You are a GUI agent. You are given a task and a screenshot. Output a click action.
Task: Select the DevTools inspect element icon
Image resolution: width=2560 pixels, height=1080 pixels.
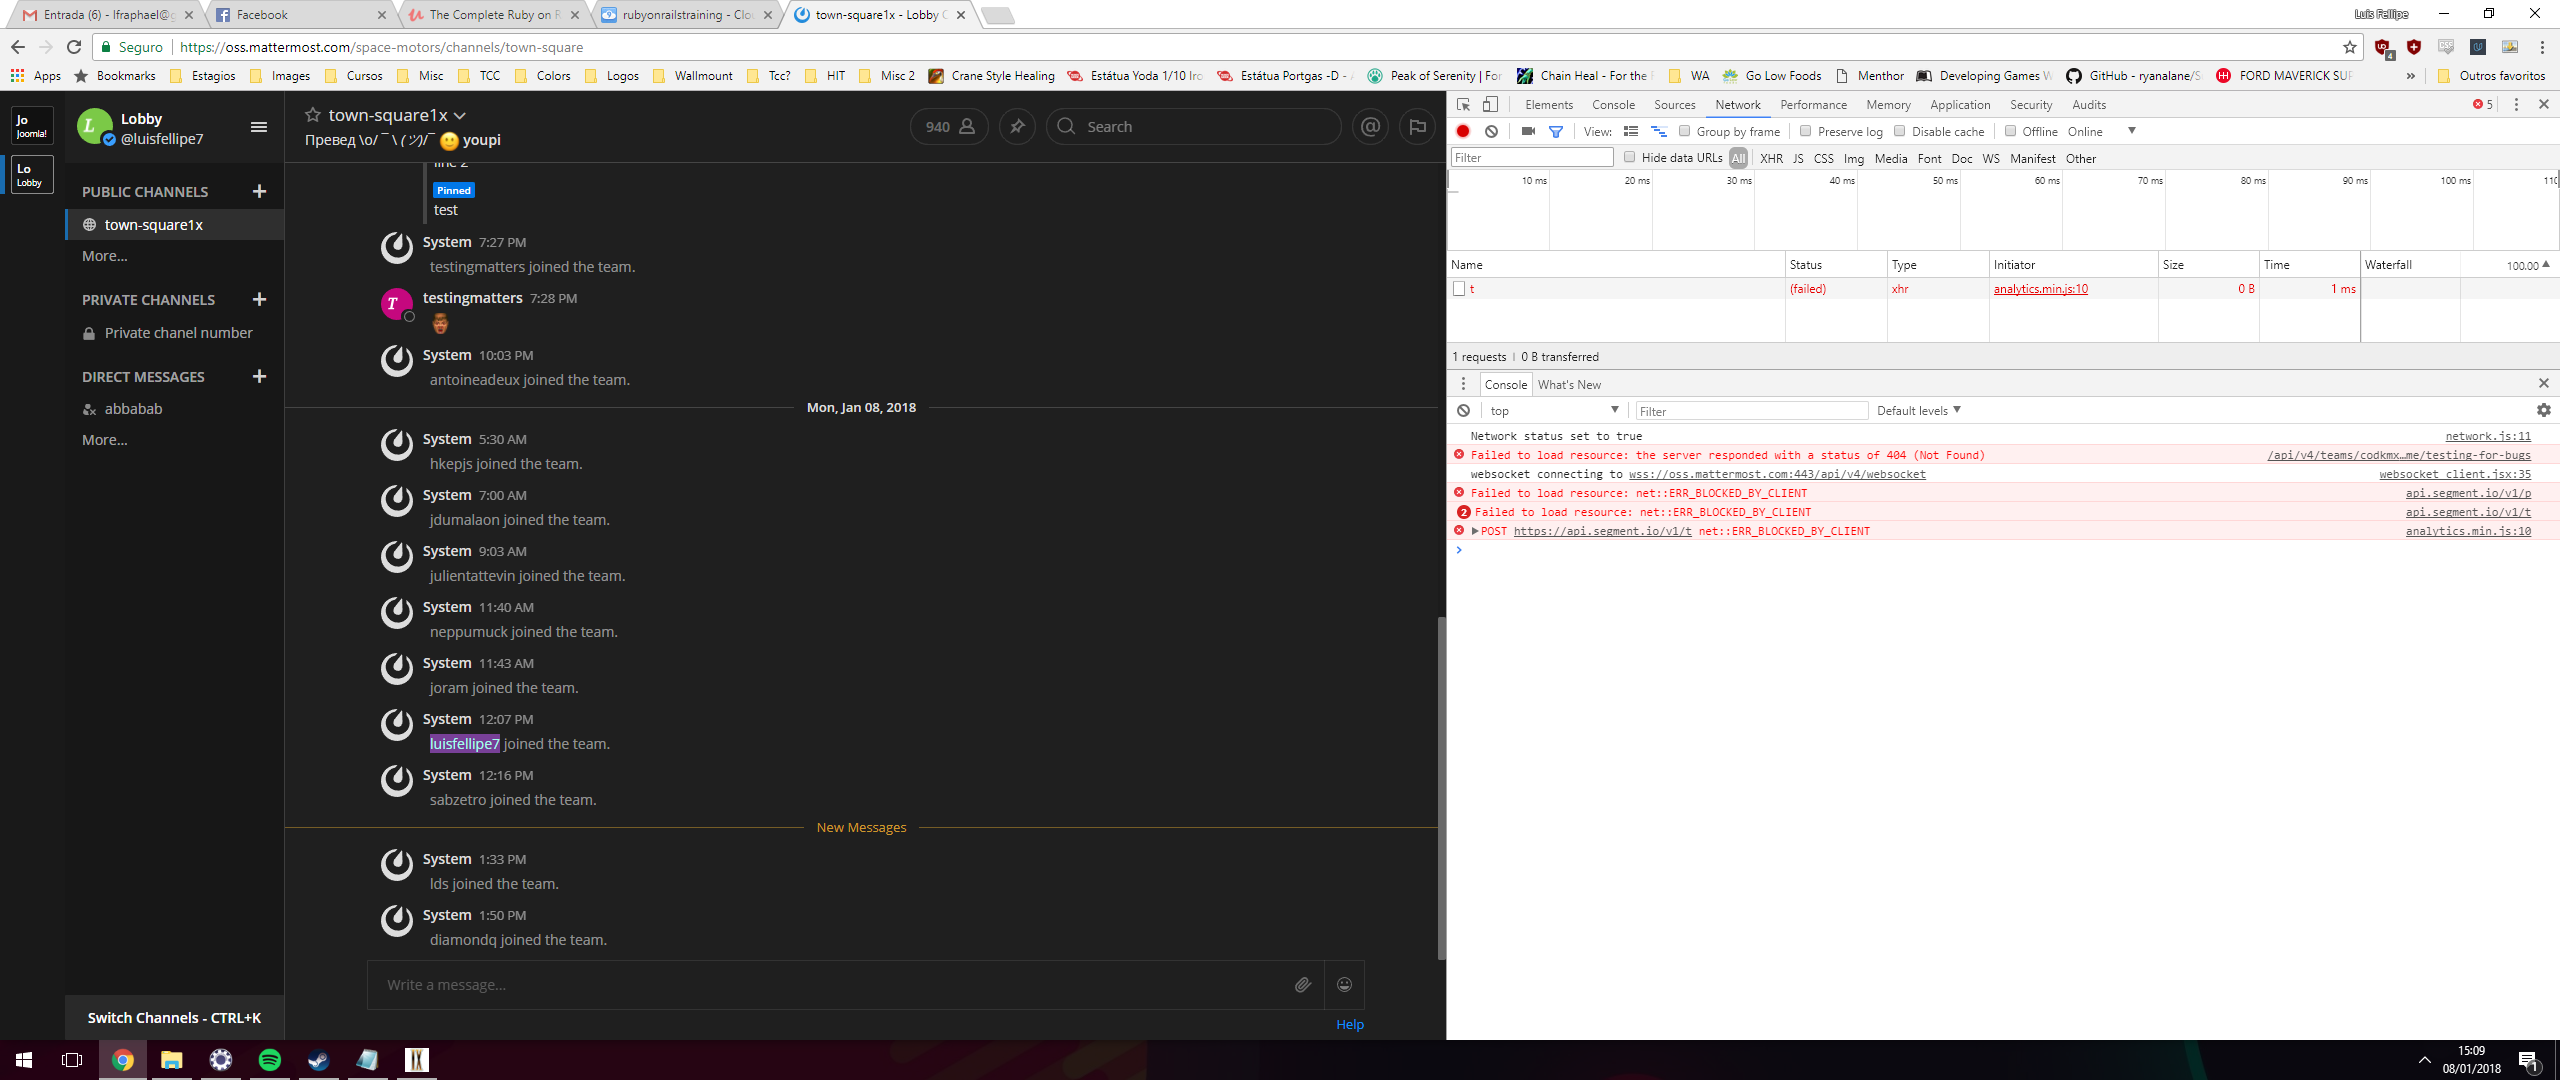[x=1463, y=104]
